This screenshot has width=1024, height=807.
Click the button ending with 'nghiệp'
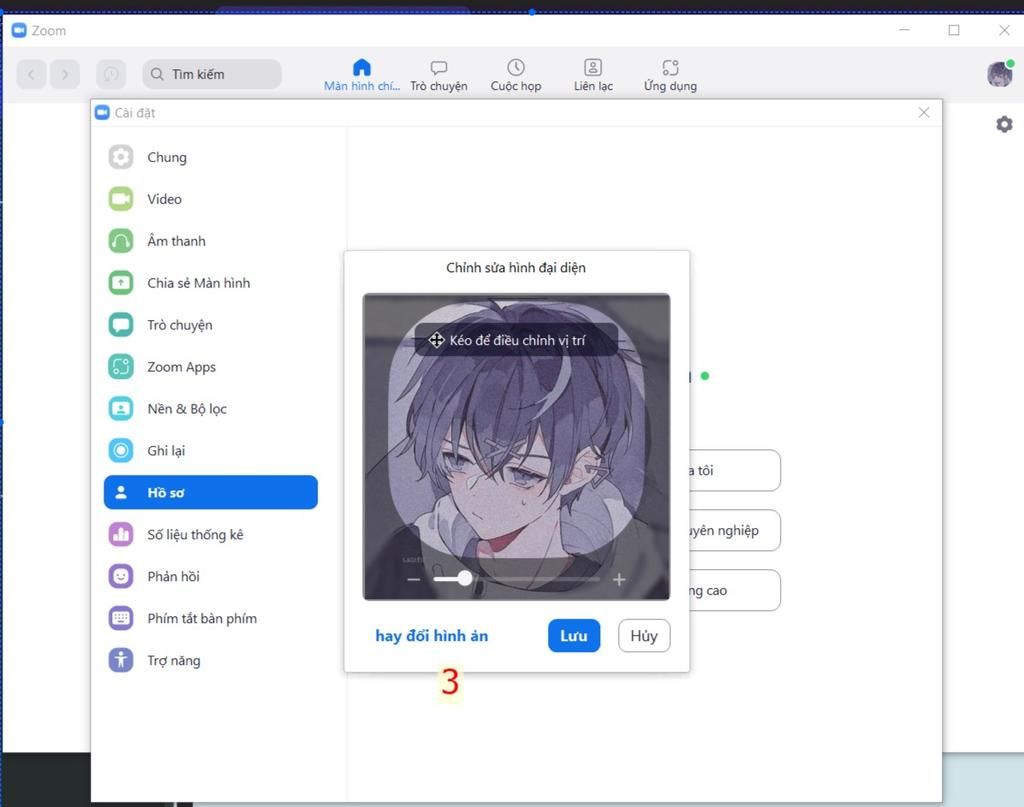point(735,530)
